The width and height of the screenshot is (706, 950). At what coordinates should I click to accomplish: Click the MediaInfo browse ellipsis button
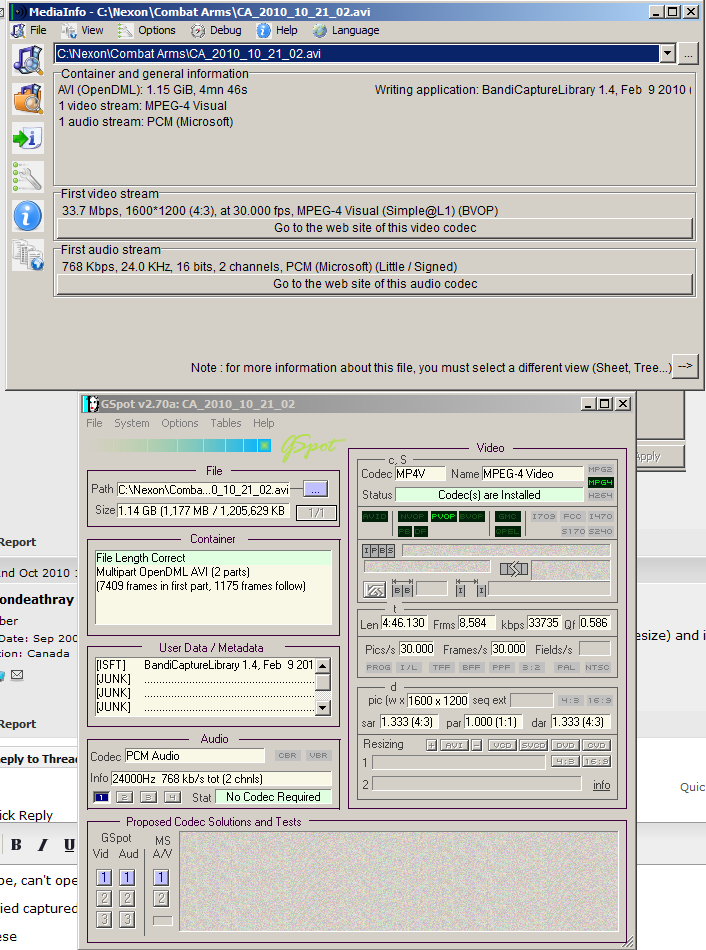(688, 54)
